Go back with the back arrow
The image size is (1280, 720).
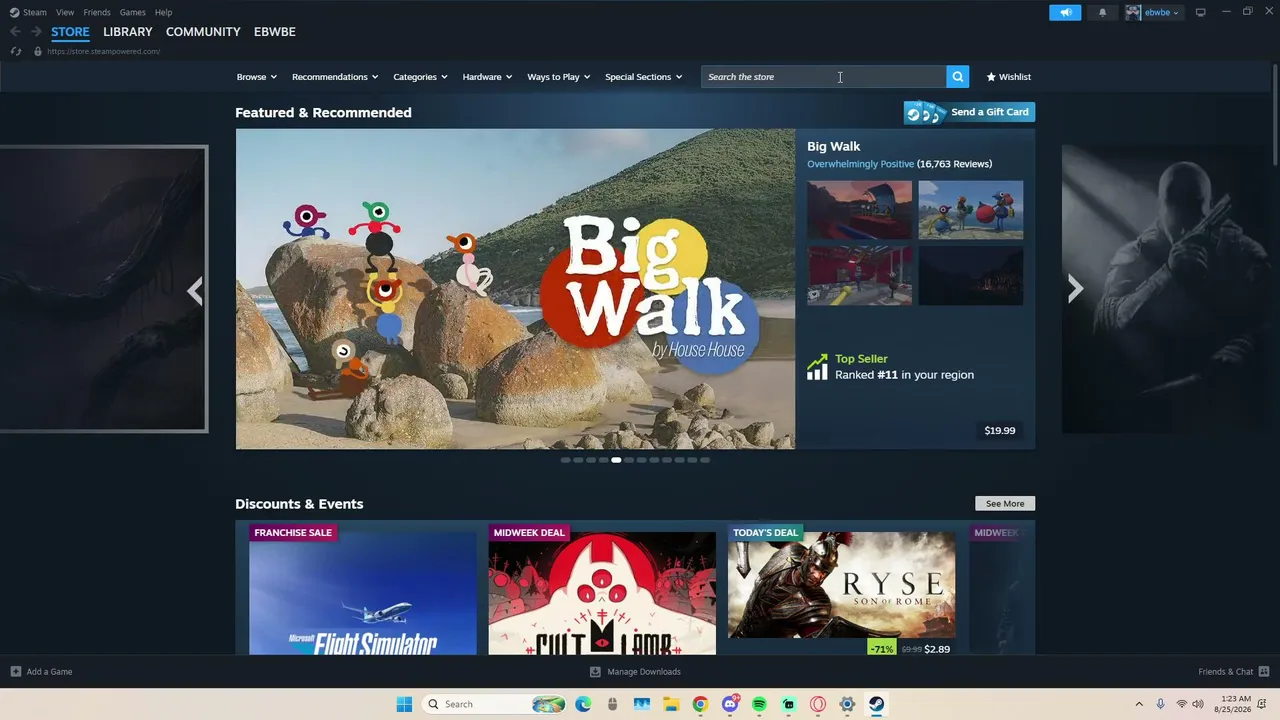[15, 32]
